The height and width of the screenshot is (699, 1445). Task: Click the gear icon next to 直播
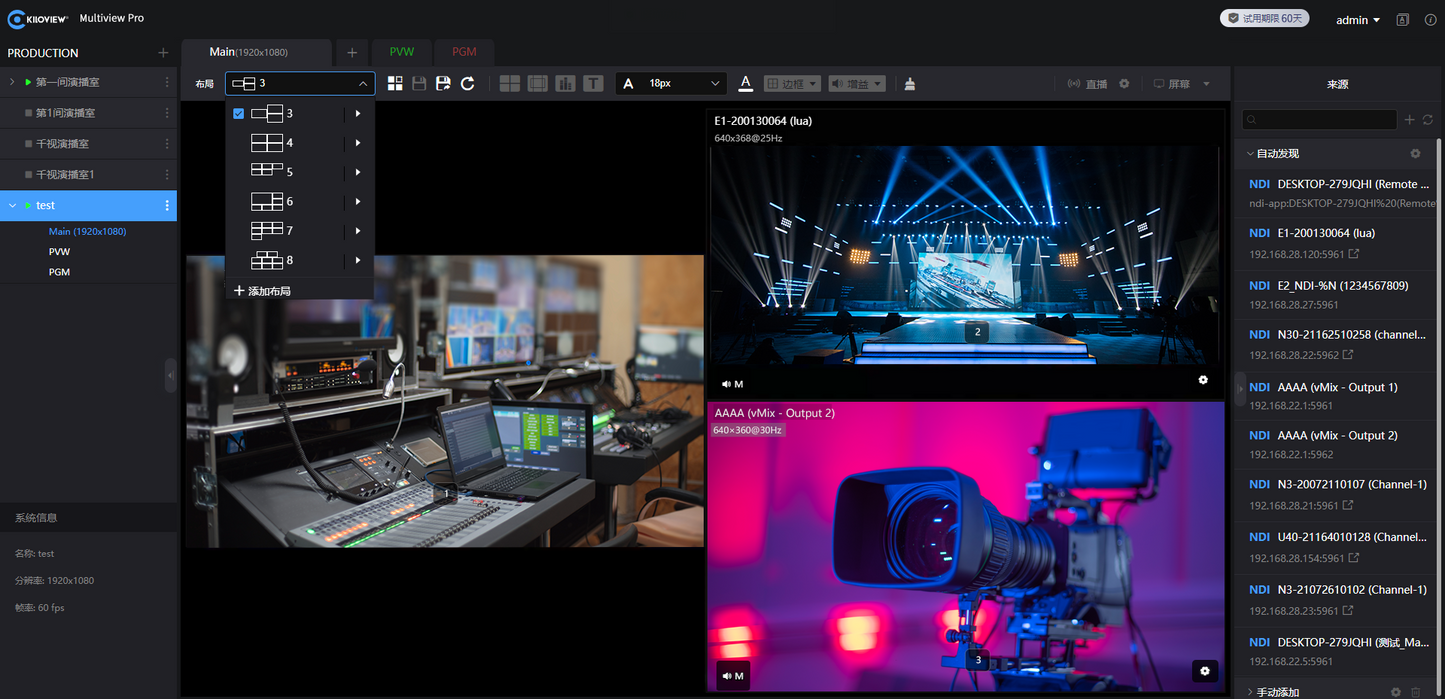coord(1124,83)
